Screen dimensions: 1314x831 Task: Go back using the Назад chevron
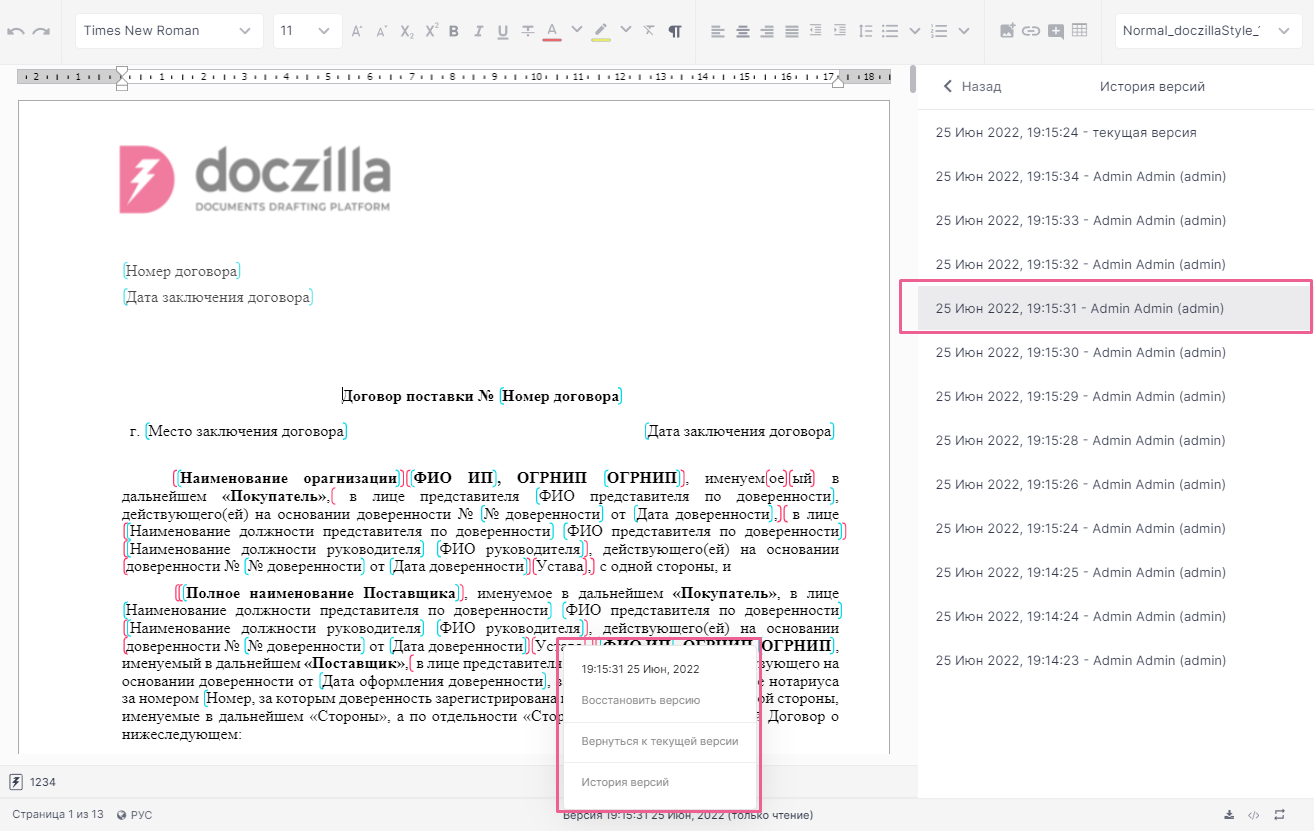(948, 87)
